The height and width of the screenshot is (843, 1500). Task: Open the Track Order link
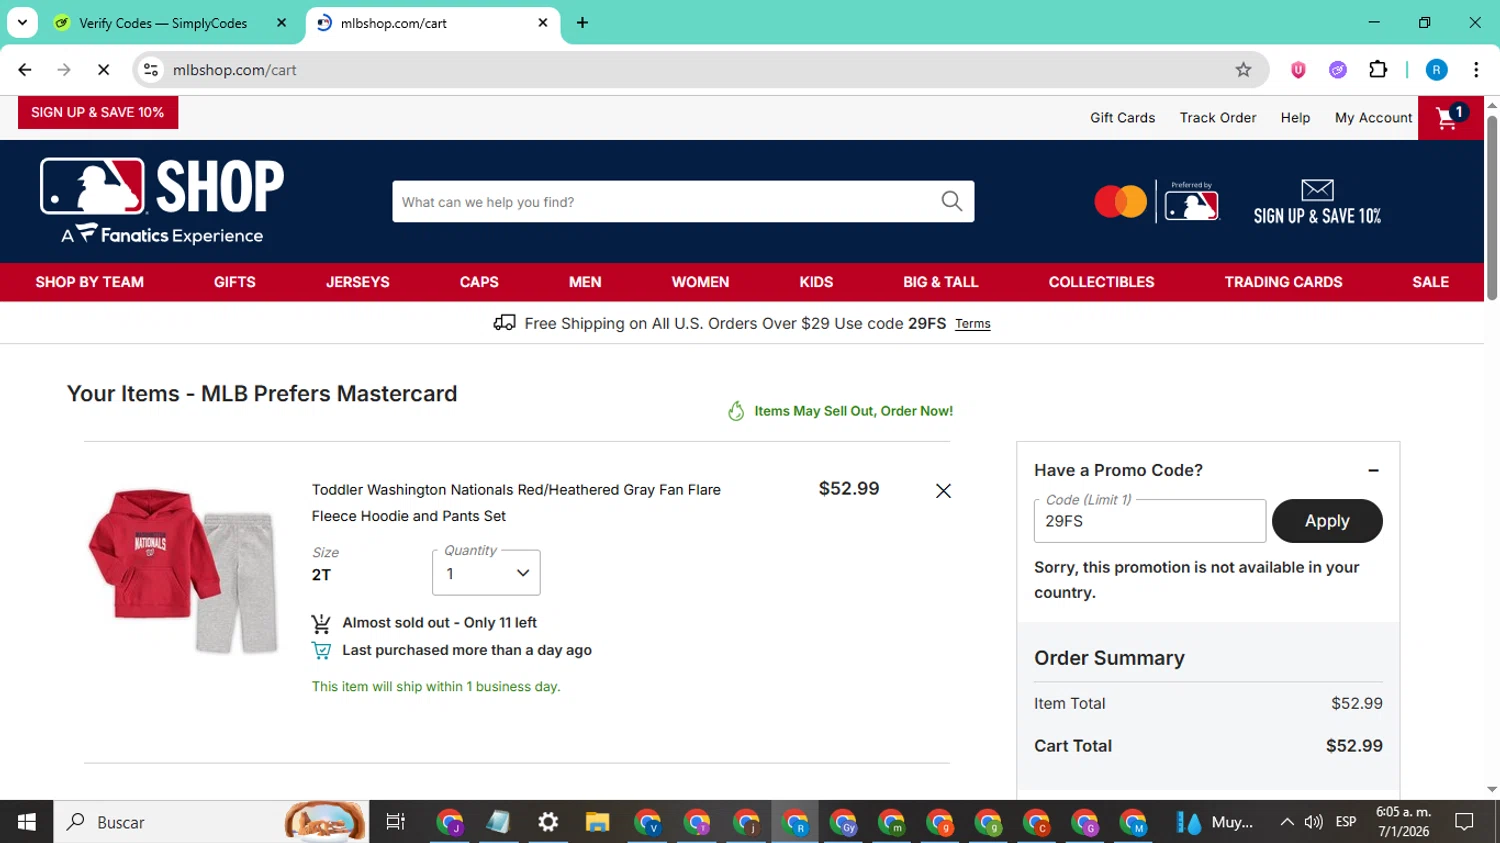click(1218, 118)
